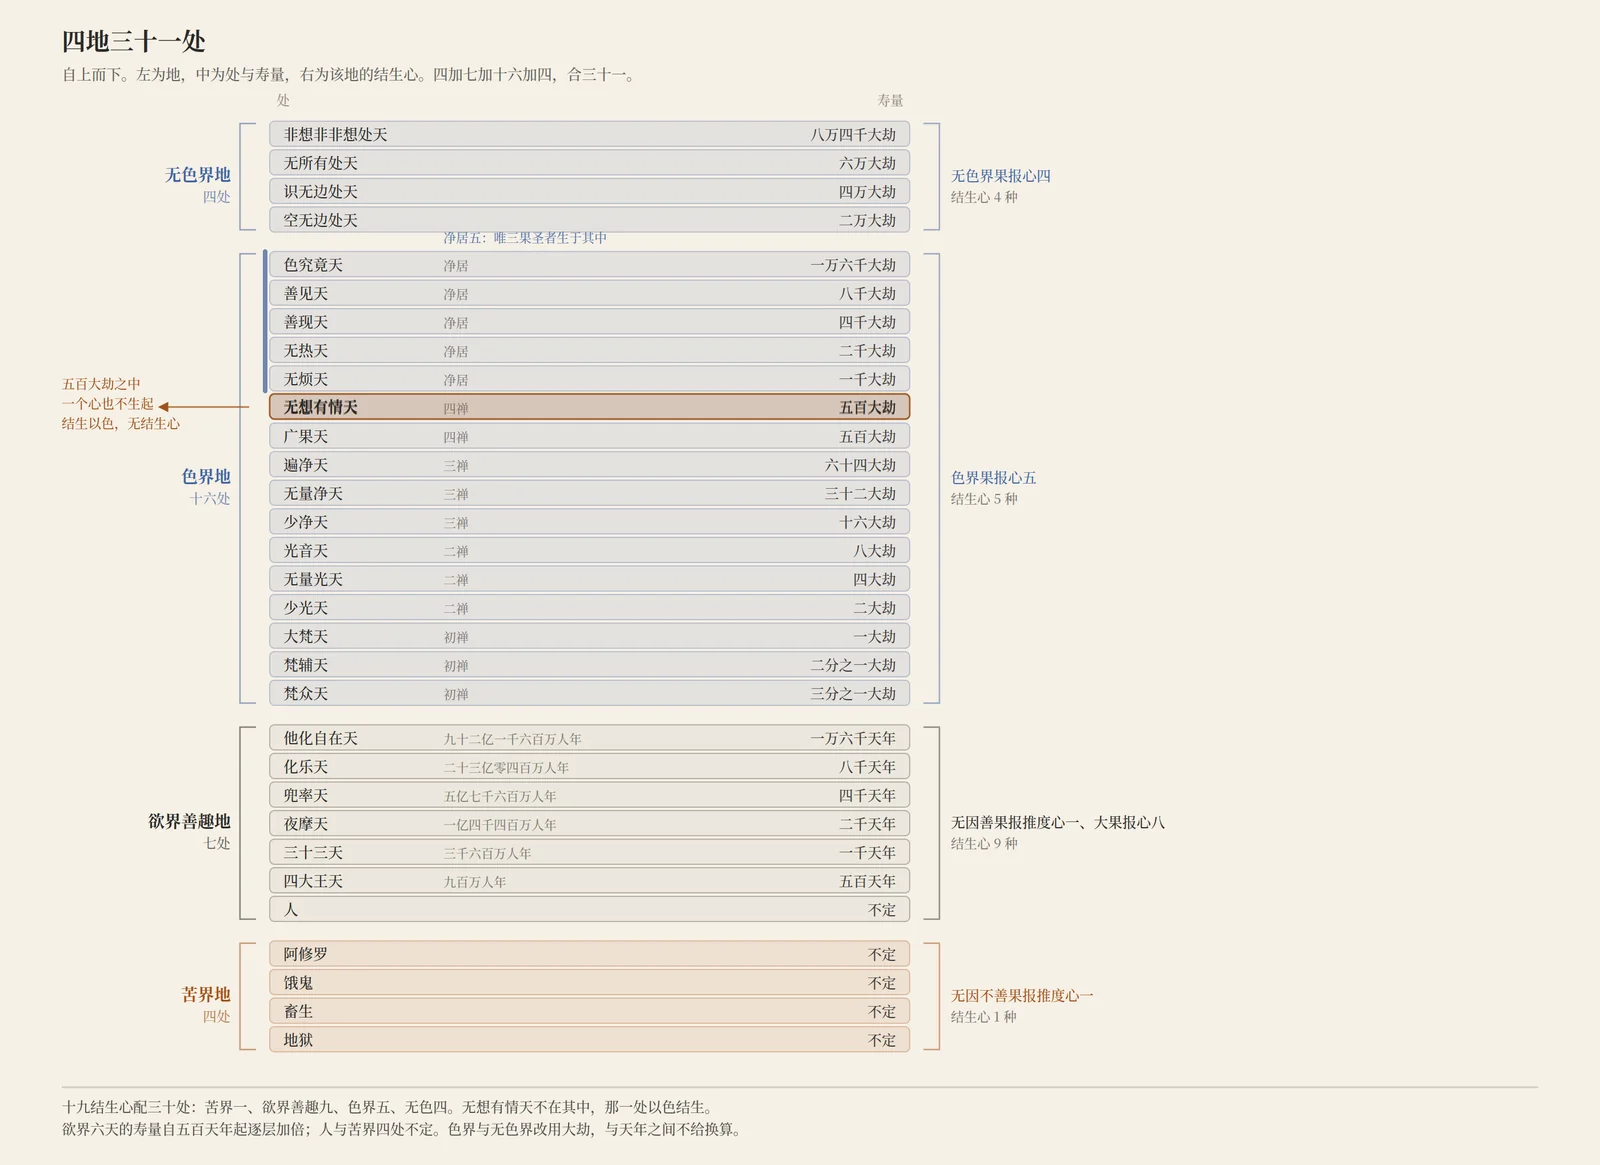
Task: Click the 遍净天 row
Action: click(x=589, y=465)
